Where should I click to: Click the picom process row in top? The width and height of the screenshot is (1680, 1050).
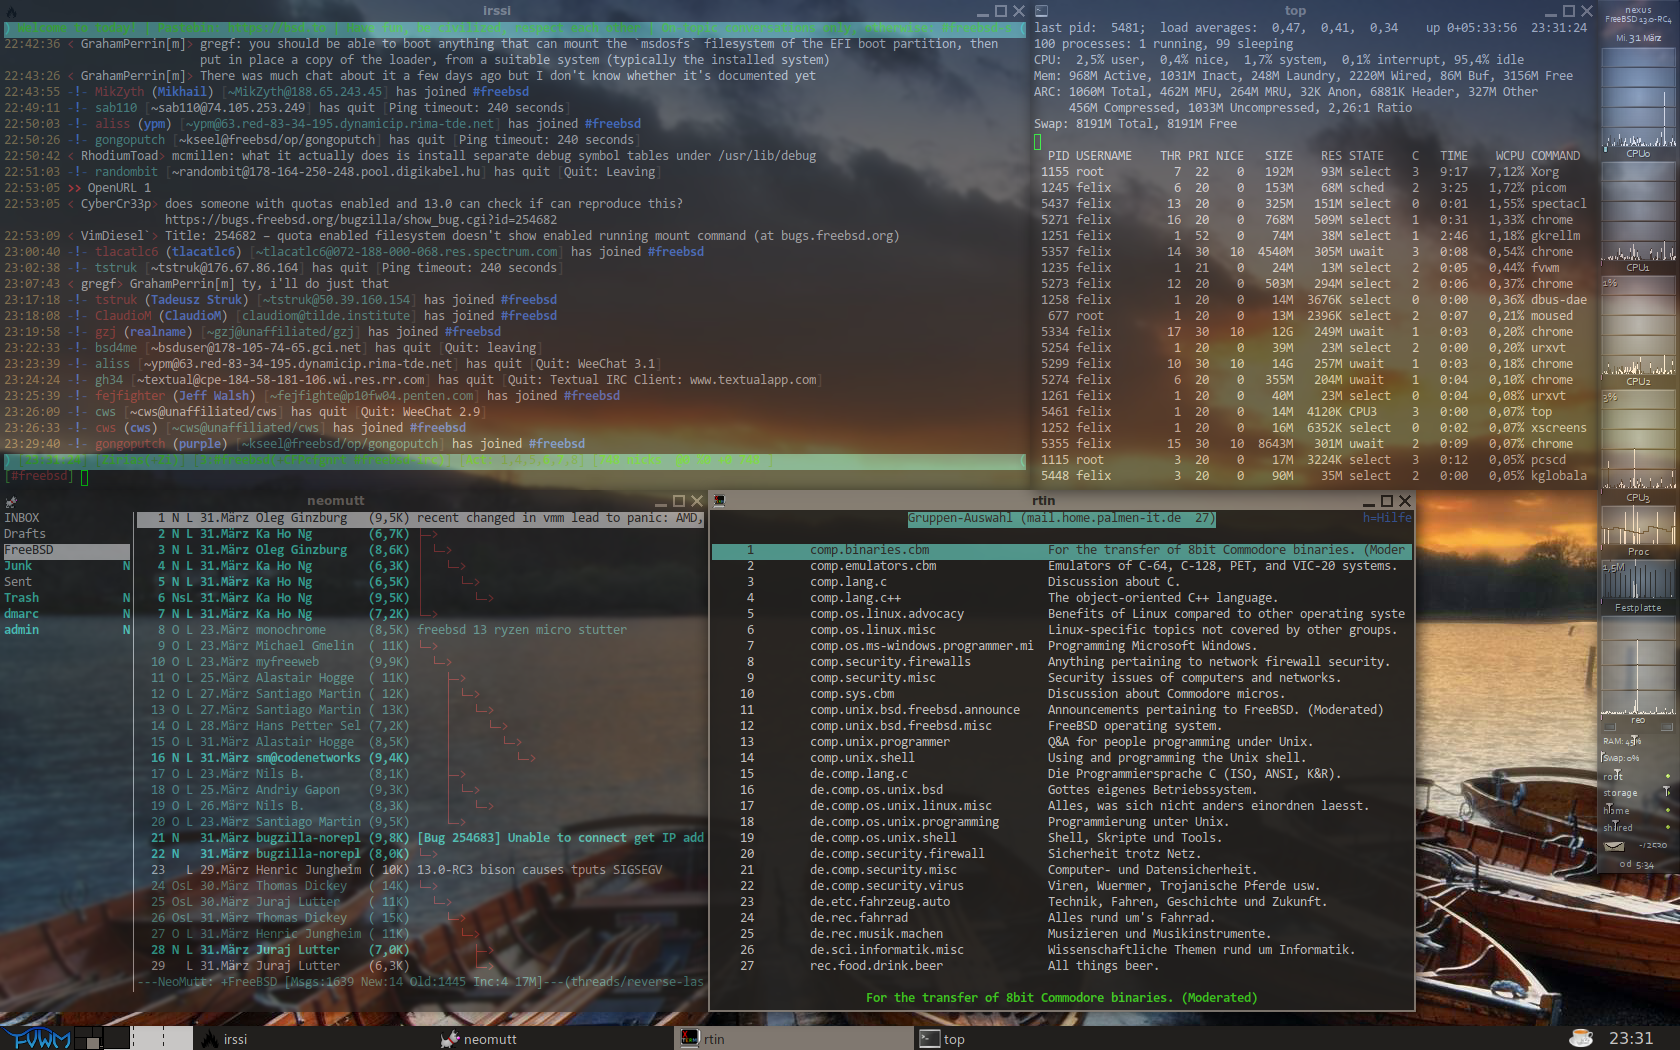tap(1314, 188)
